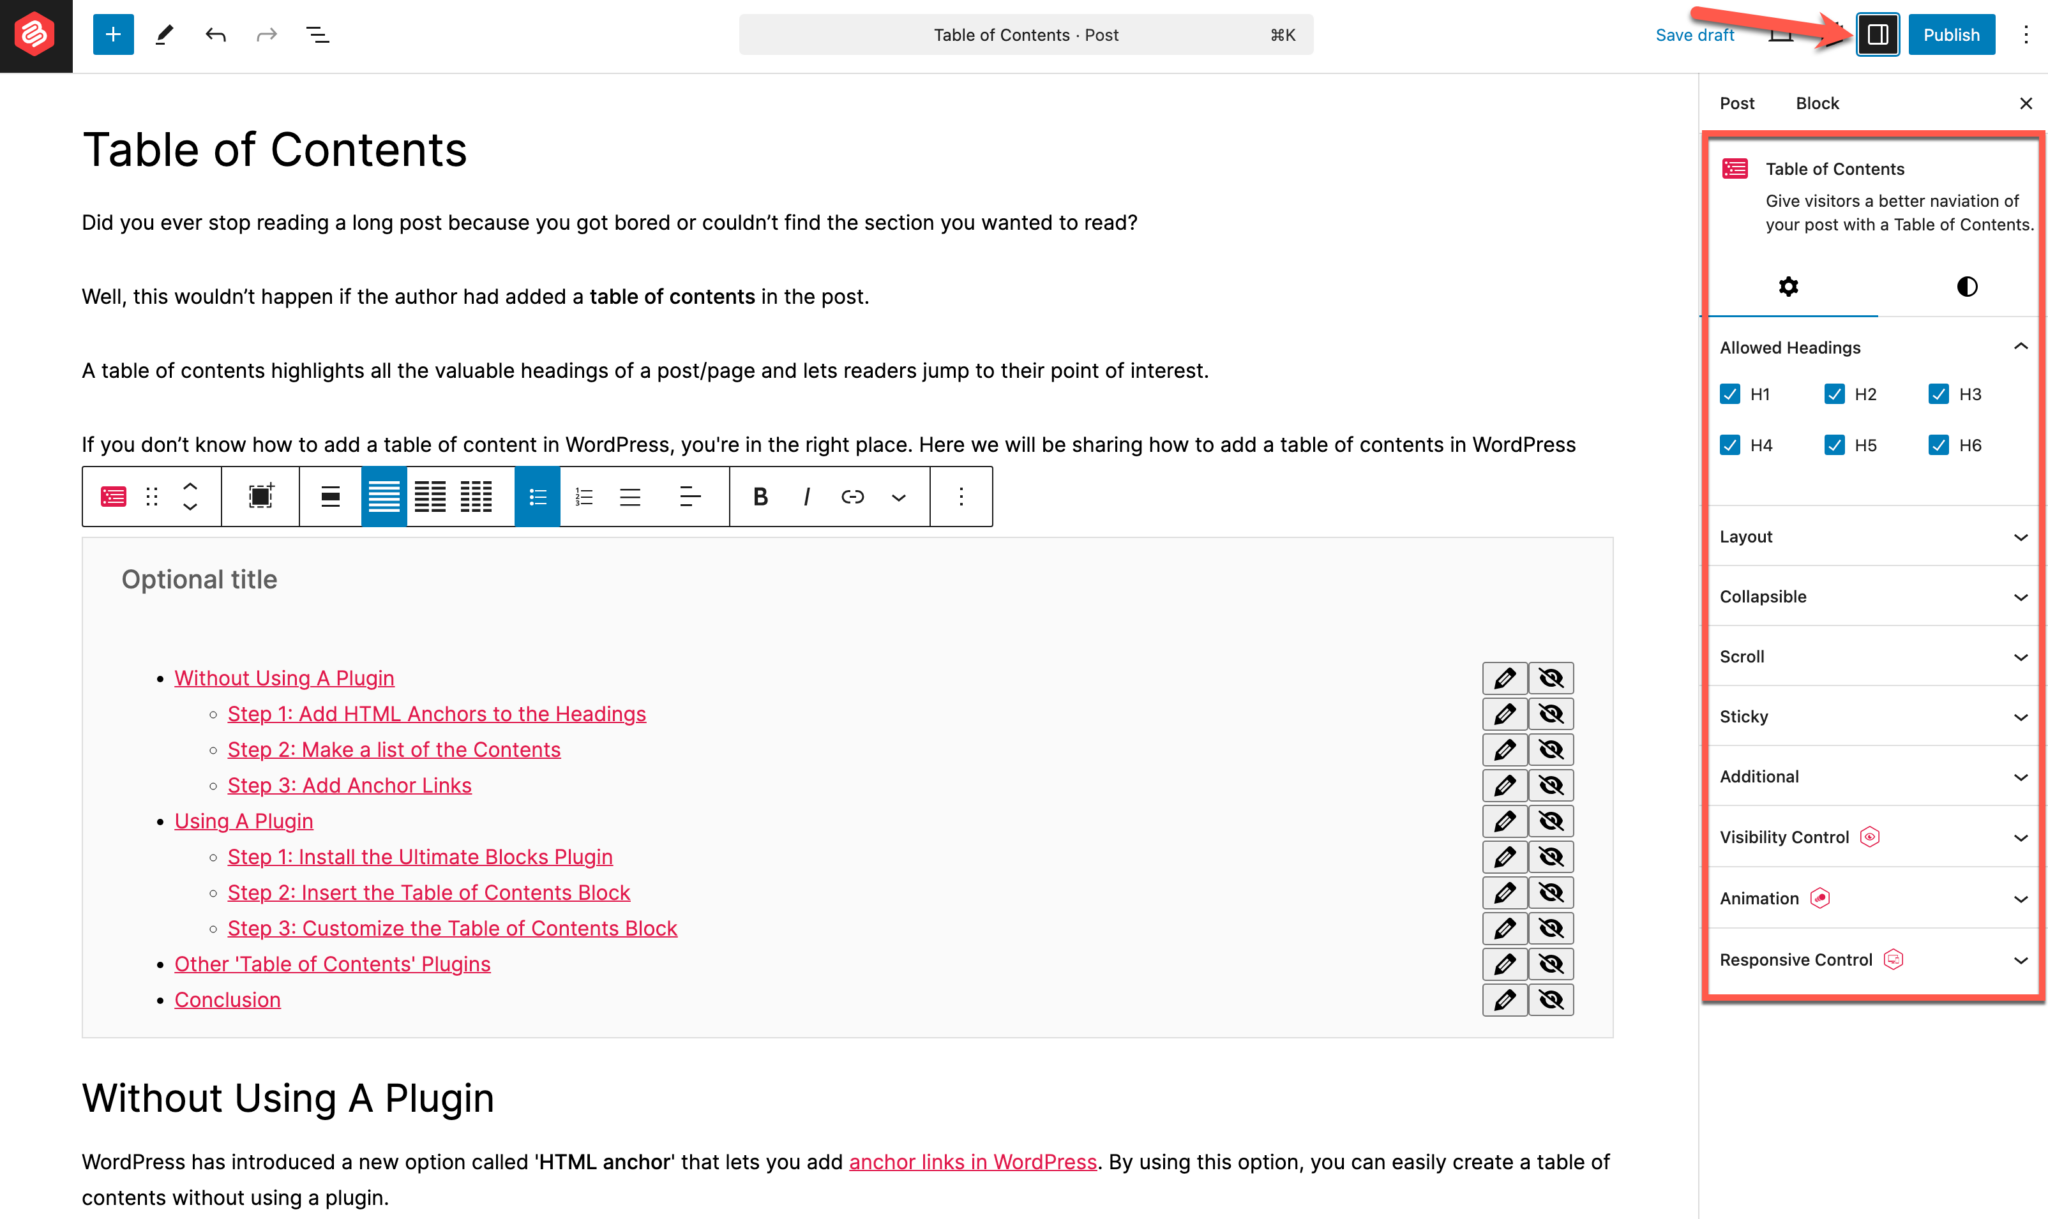Click the insert link icon
Image resolution: width=2048 pixels, height=1219 pixels.
pos(852,496)
